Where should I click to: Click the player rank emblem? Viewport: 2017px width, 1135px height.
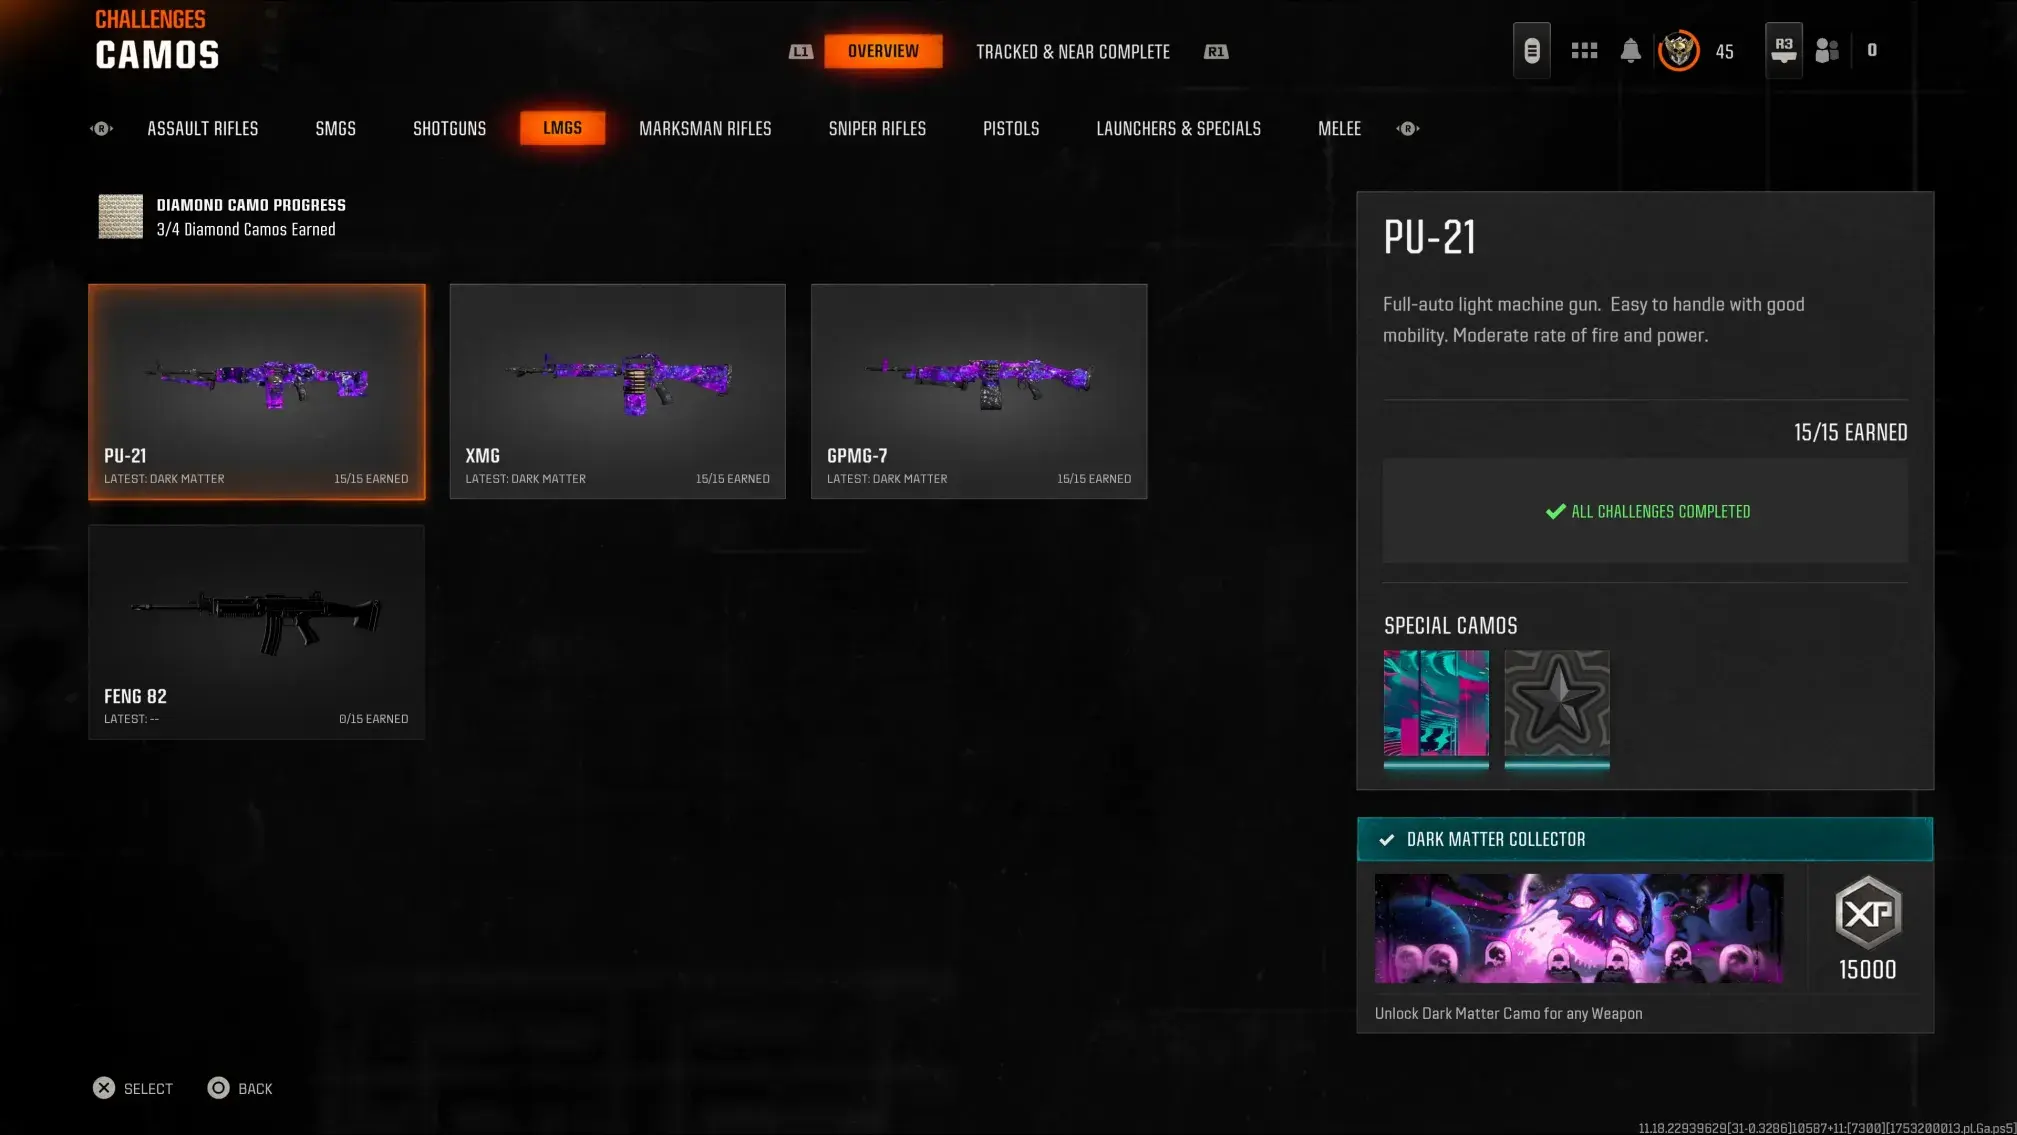tap(1679, 50)
